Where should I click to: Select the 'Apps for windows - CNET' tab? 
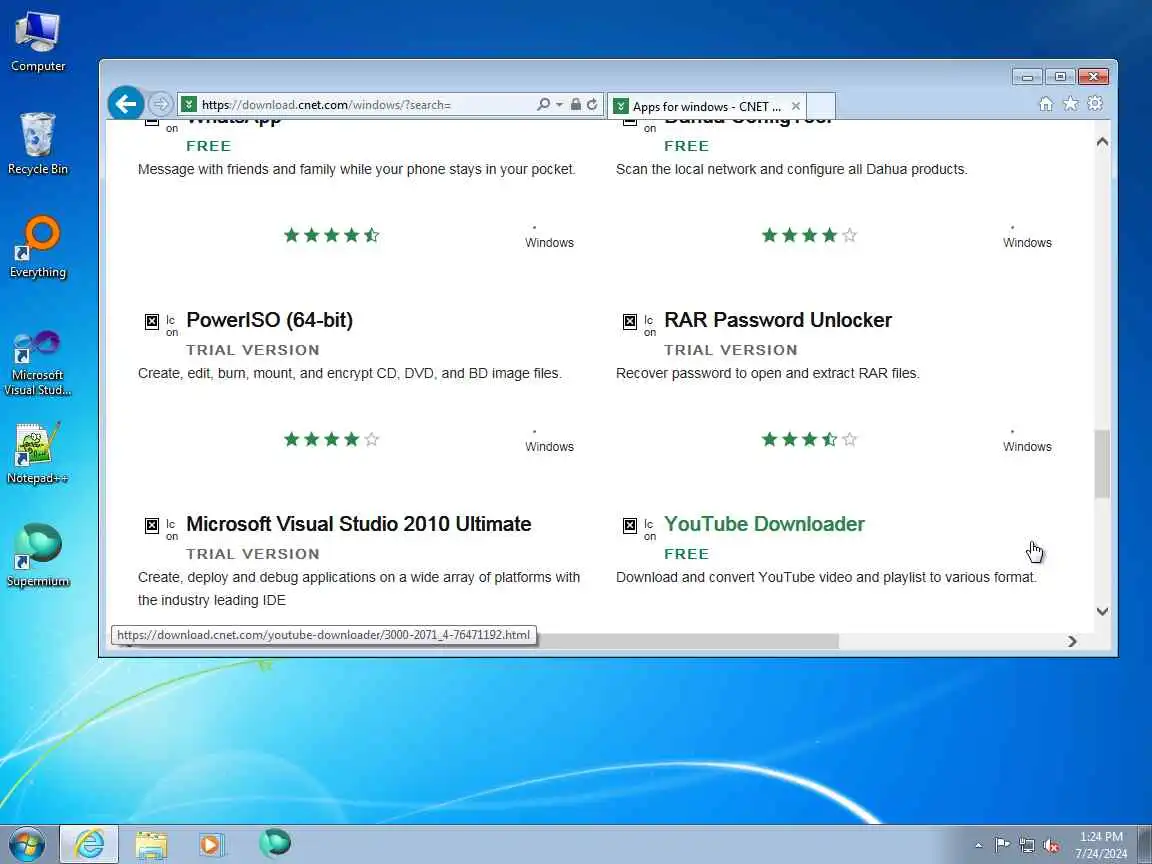706,107
